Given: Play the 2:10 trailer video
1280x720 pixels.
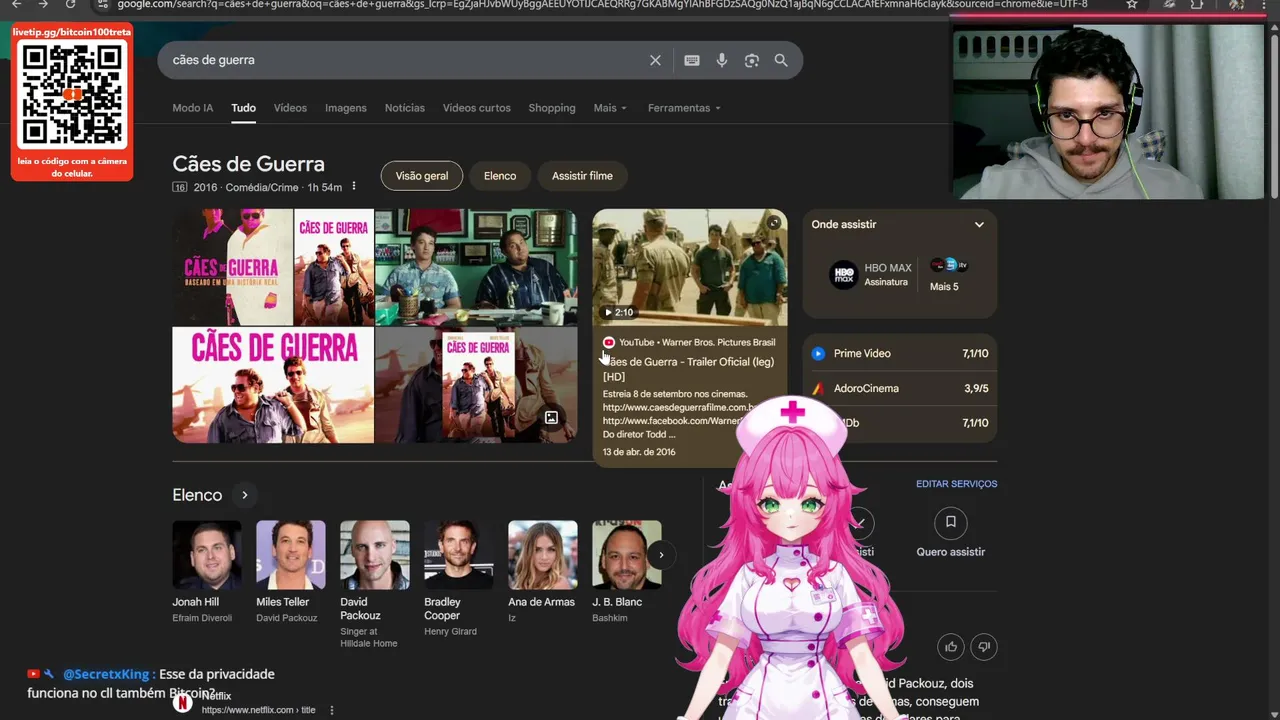Looking at the screenshot, I should (619, 312).
